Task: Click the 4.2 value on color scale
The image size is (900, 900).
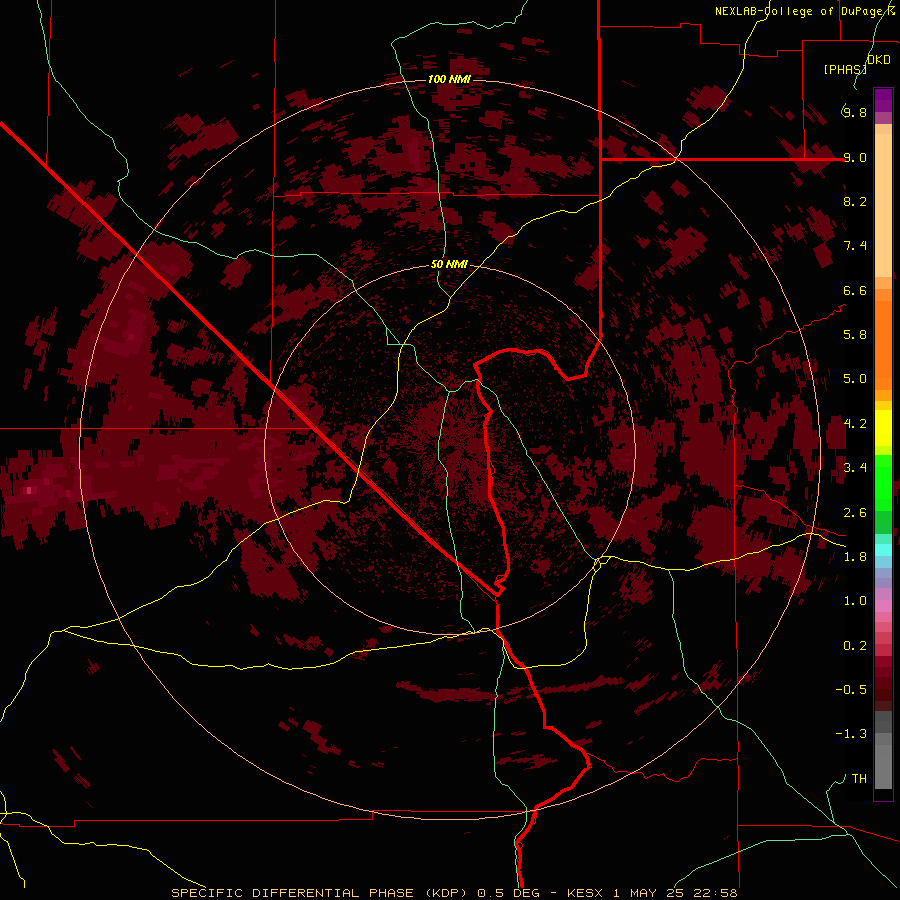Action: [x=855, y=423]
